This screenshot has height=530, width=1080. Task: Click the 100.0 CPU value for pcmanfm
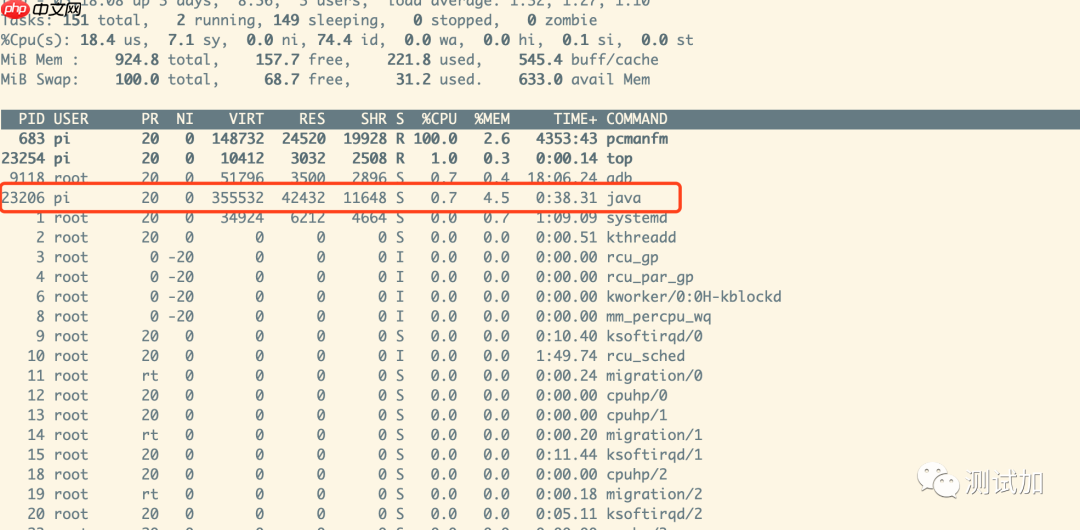(x=435, y=139)
